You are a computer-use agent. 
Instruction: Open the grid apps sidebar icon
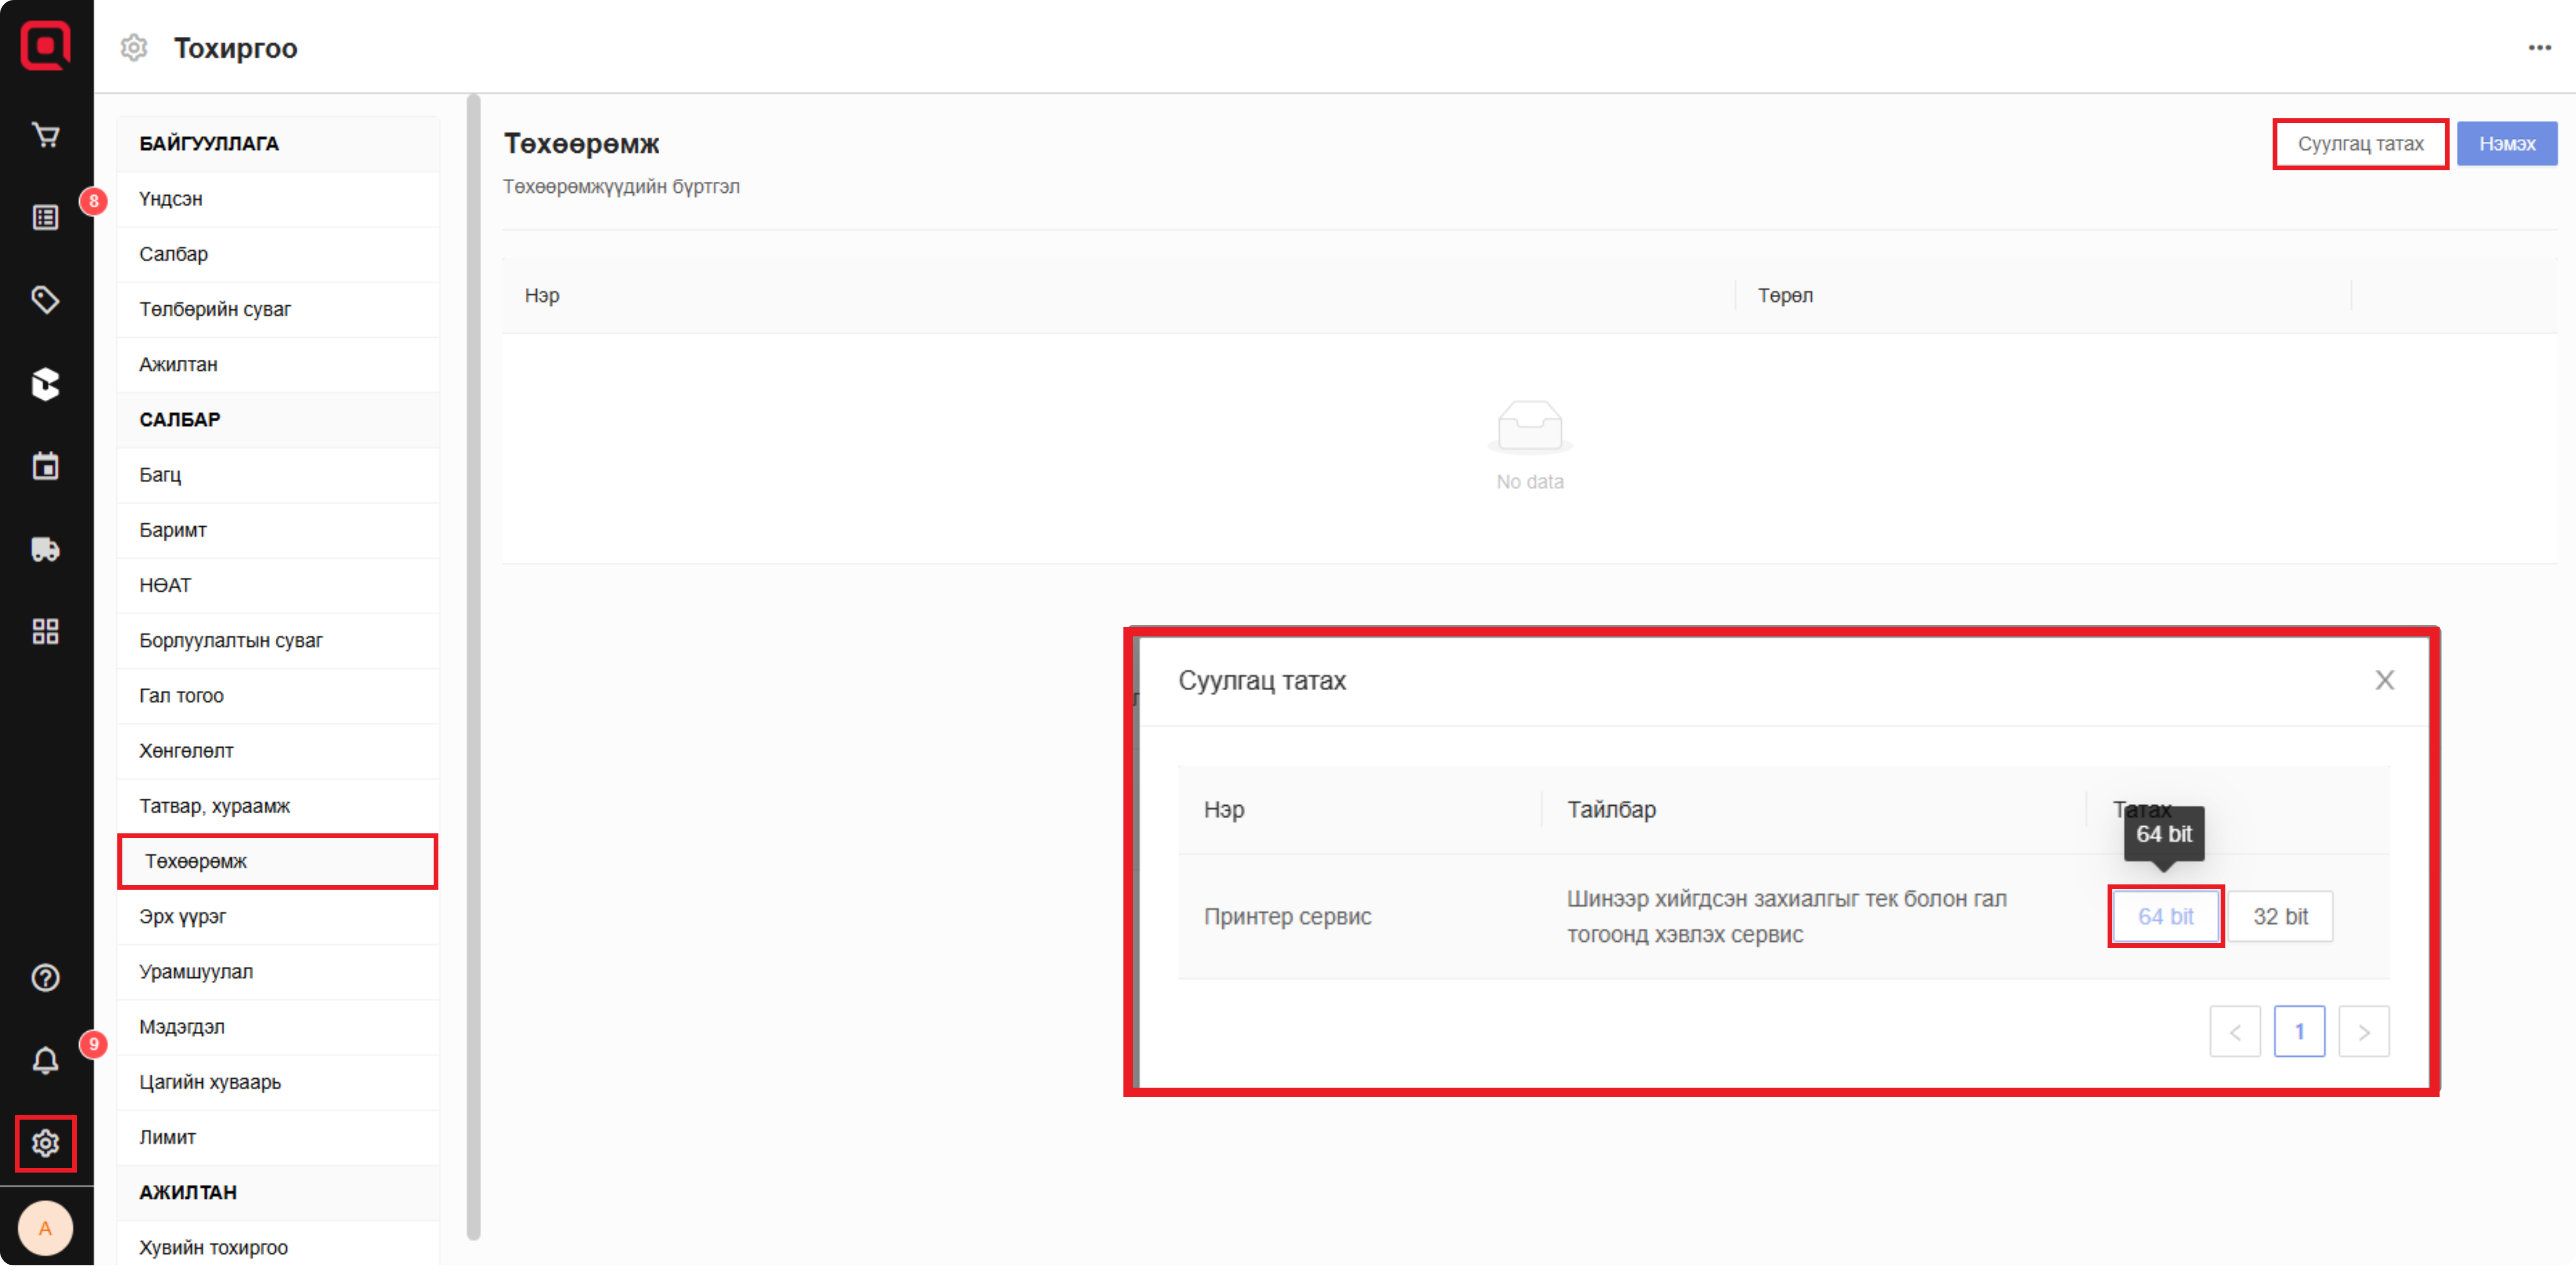coord(45,631)
